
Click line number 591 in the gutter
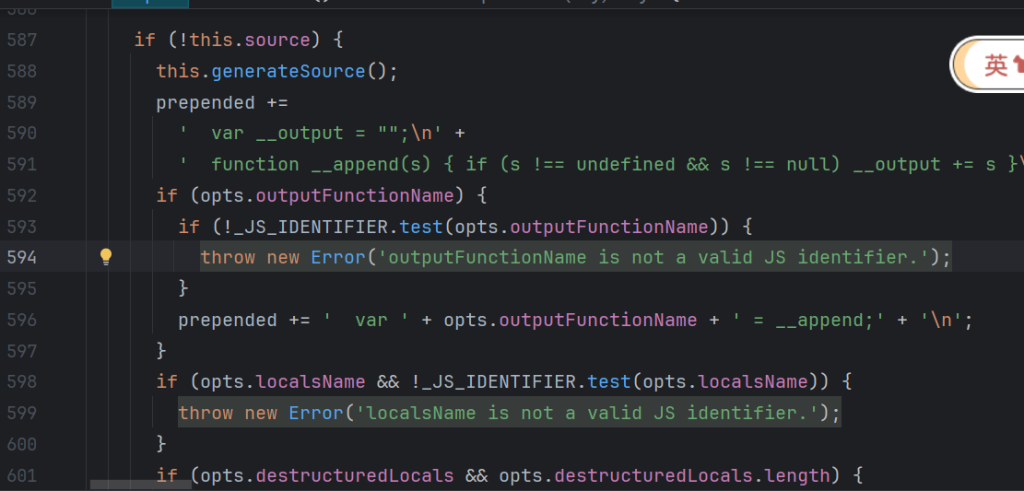point(22,165)
